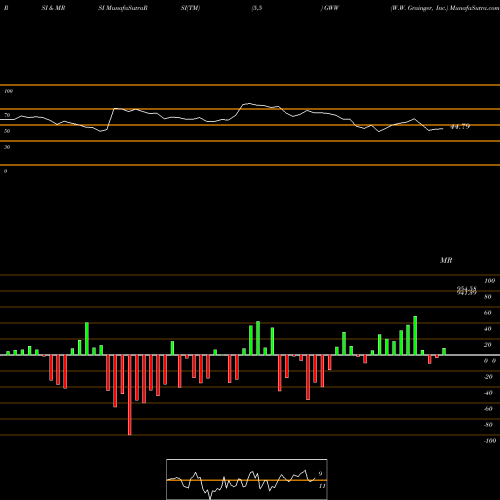Click the MR axis label -80
Screen dimensions: 500x500
(x=488, y=425)
